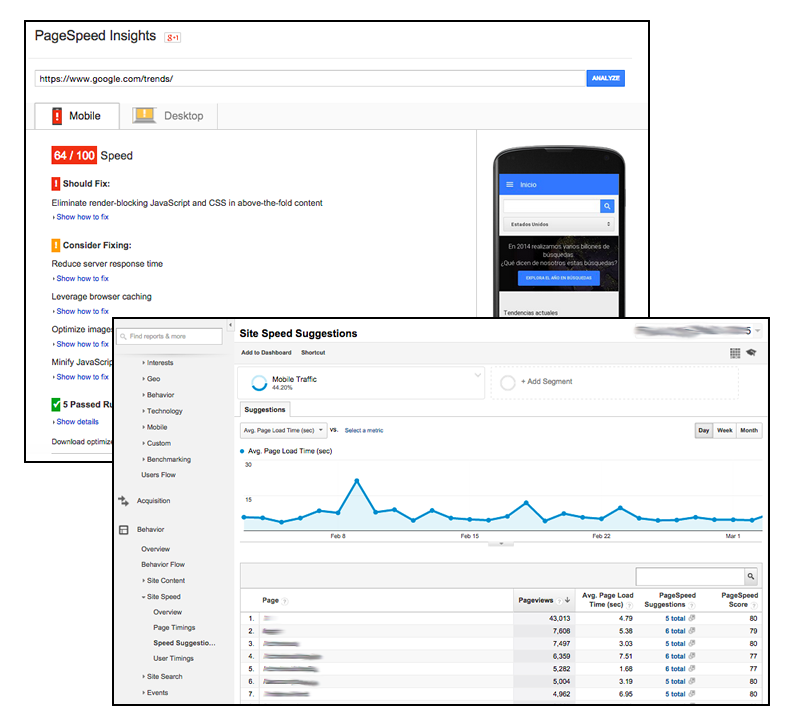Open 'Show how to fix' under Eliminate render-blocking JavaScript
Image resolution: width=799 pixels, height=727 pixels.
(82, 217)
